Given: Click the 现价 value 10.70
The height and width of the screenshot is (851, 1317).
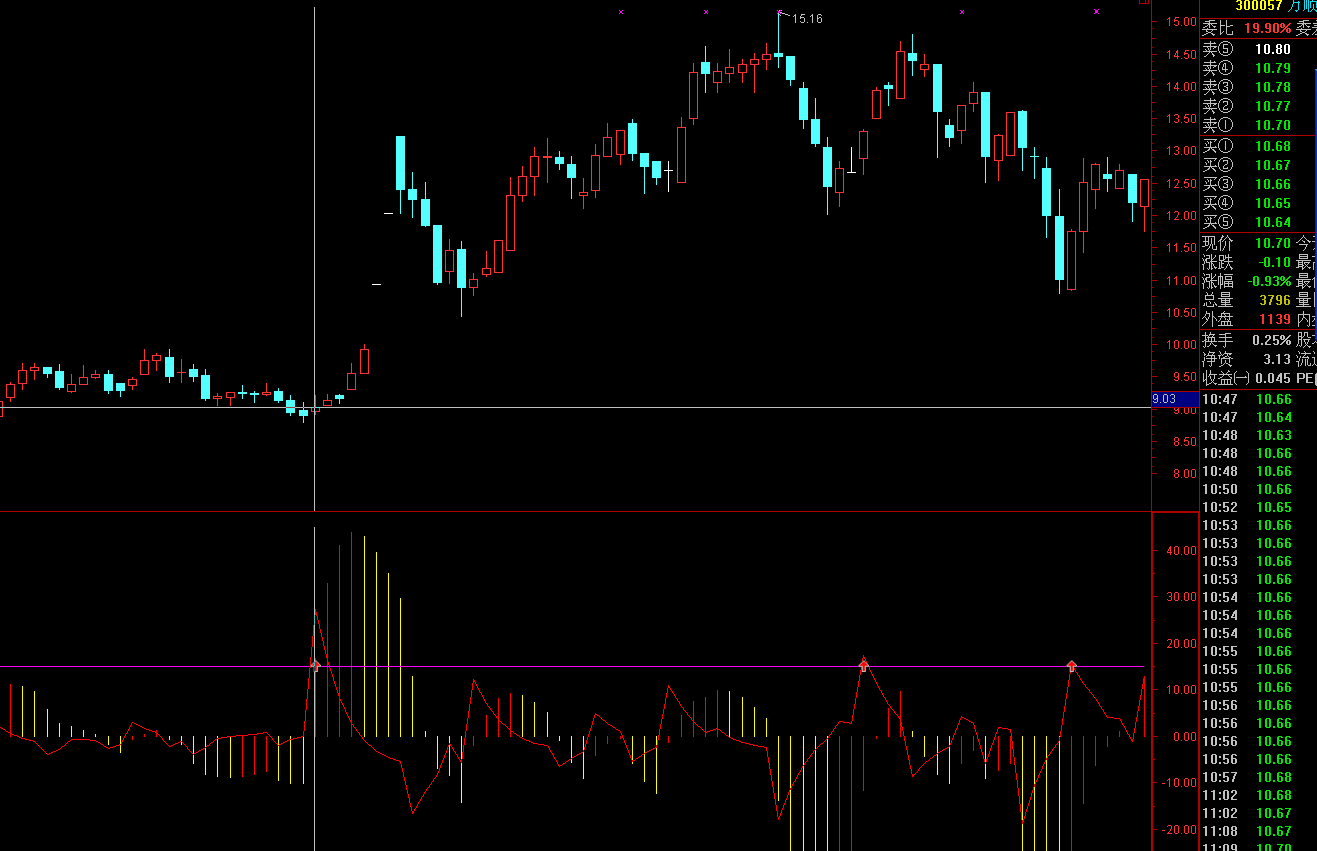Looking at the screenshot, I should 1273,243.
